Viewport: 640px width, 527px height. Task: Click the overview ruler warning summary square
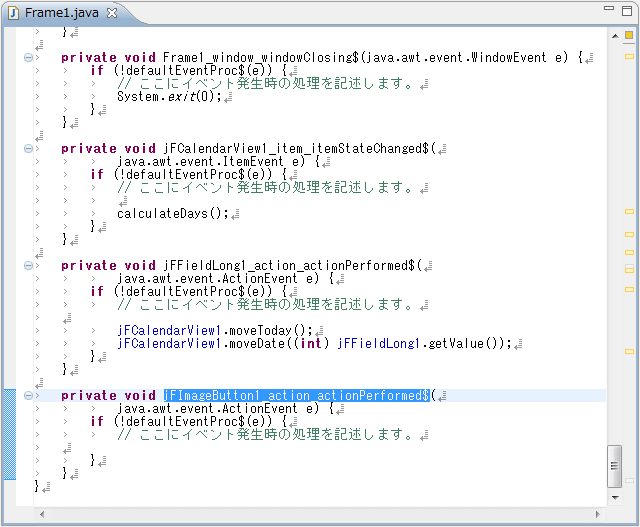click(x=629, y=36)
